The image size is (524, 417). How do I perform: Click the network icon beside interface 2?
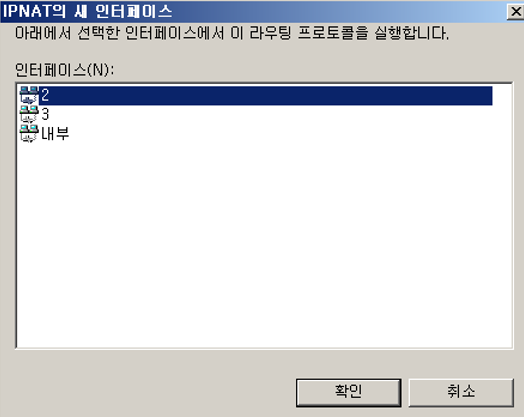click(29, 95)
